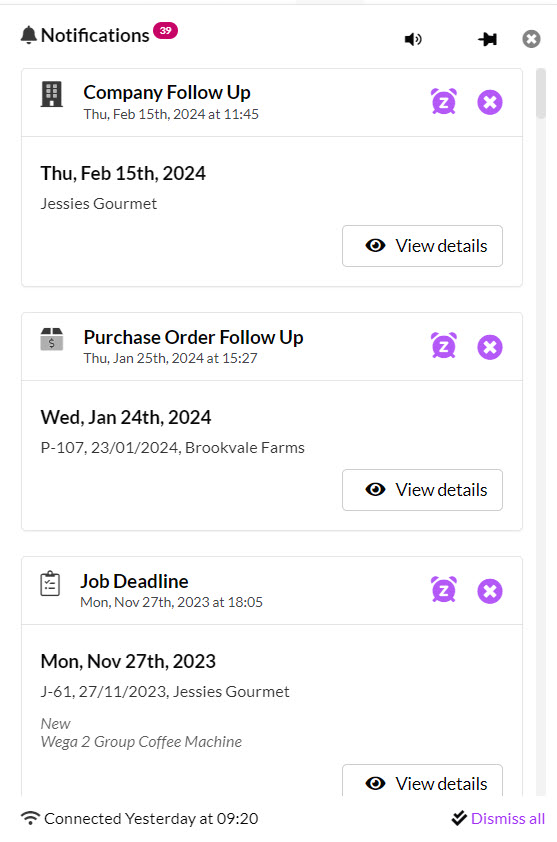View details for P-107 Brookvale Farms
The width and height of the screenshot is (557, 842).
pyautogui.click(x=422, y=490)
